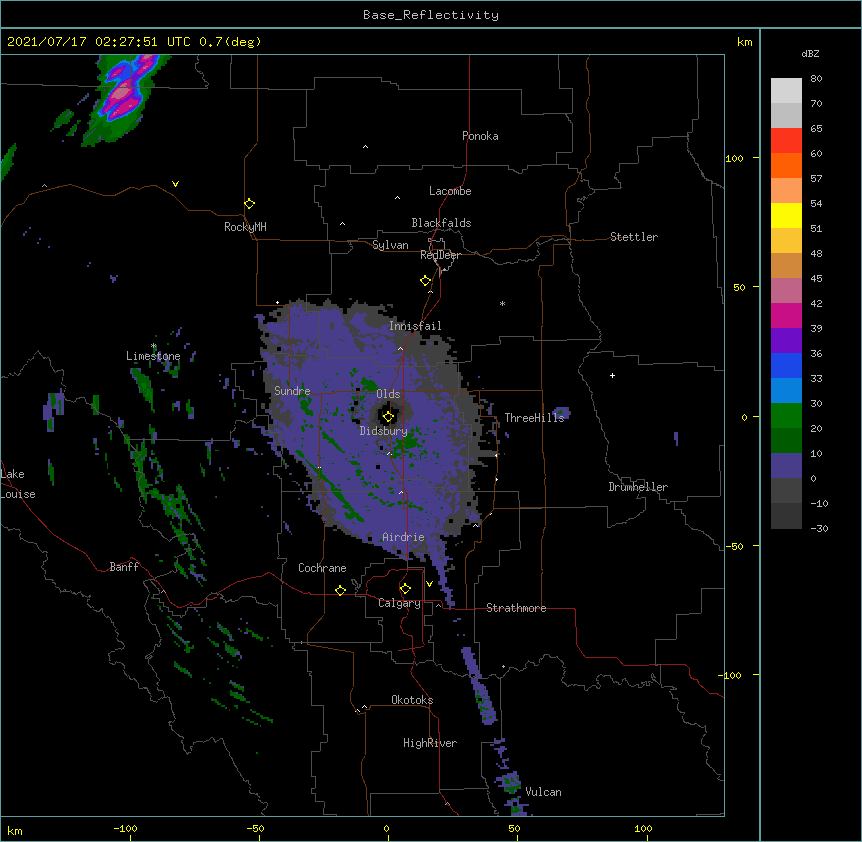Click the Vulcan town label
This screenshot has height=842, width=862.
pyautogui.click(x=543, y=792)
